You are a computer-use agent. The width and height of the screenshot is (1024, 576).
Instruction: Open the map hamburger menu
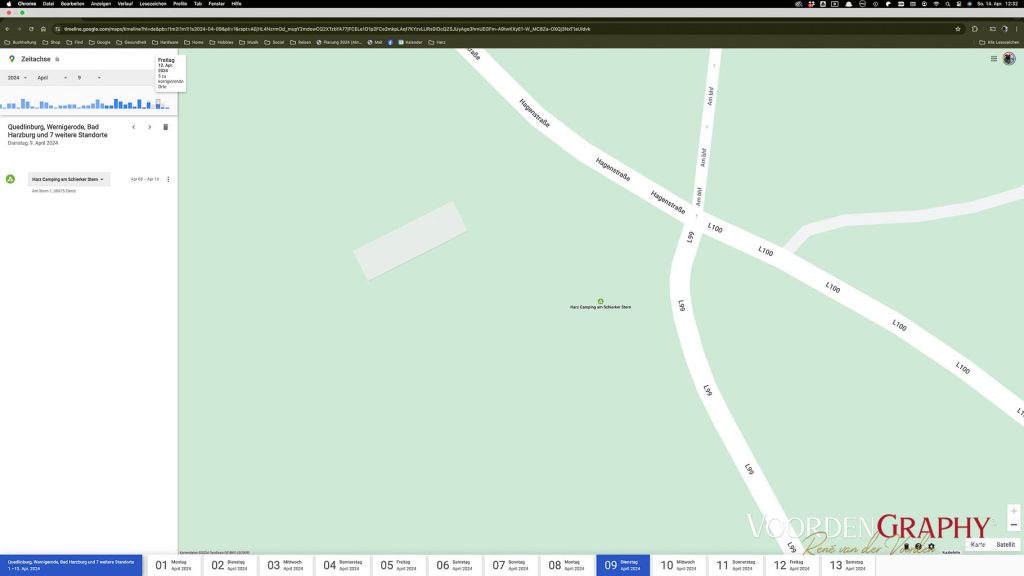(993, 59)
